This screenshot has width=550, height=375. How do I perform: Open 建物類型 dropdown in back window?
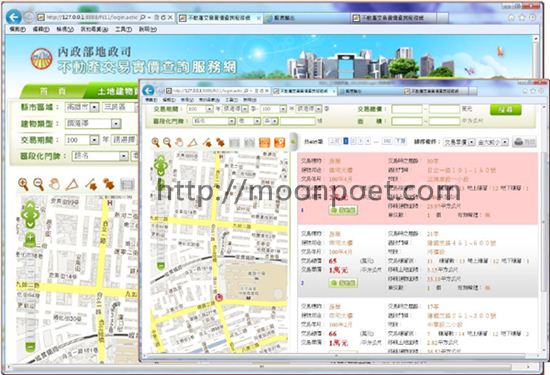point(93,123)
